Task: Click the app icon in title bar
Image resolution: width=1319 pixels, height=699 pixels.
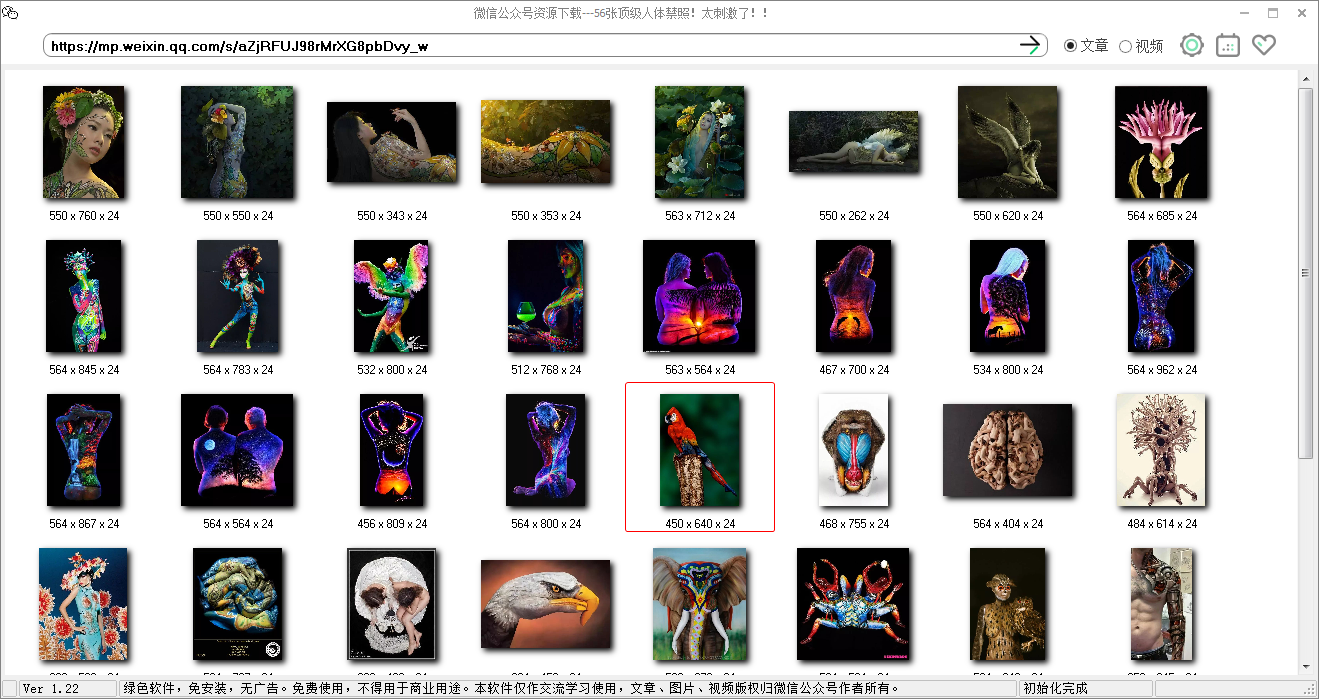Action: 10,13
